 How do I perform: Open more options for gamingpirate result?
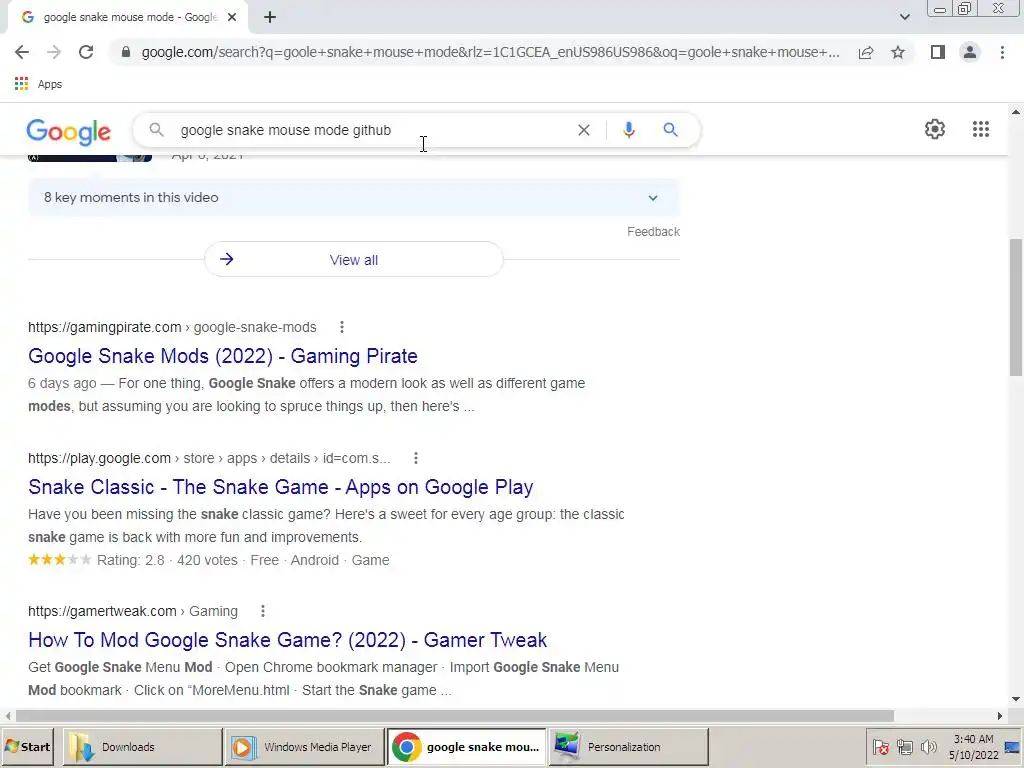coord(342,327)
